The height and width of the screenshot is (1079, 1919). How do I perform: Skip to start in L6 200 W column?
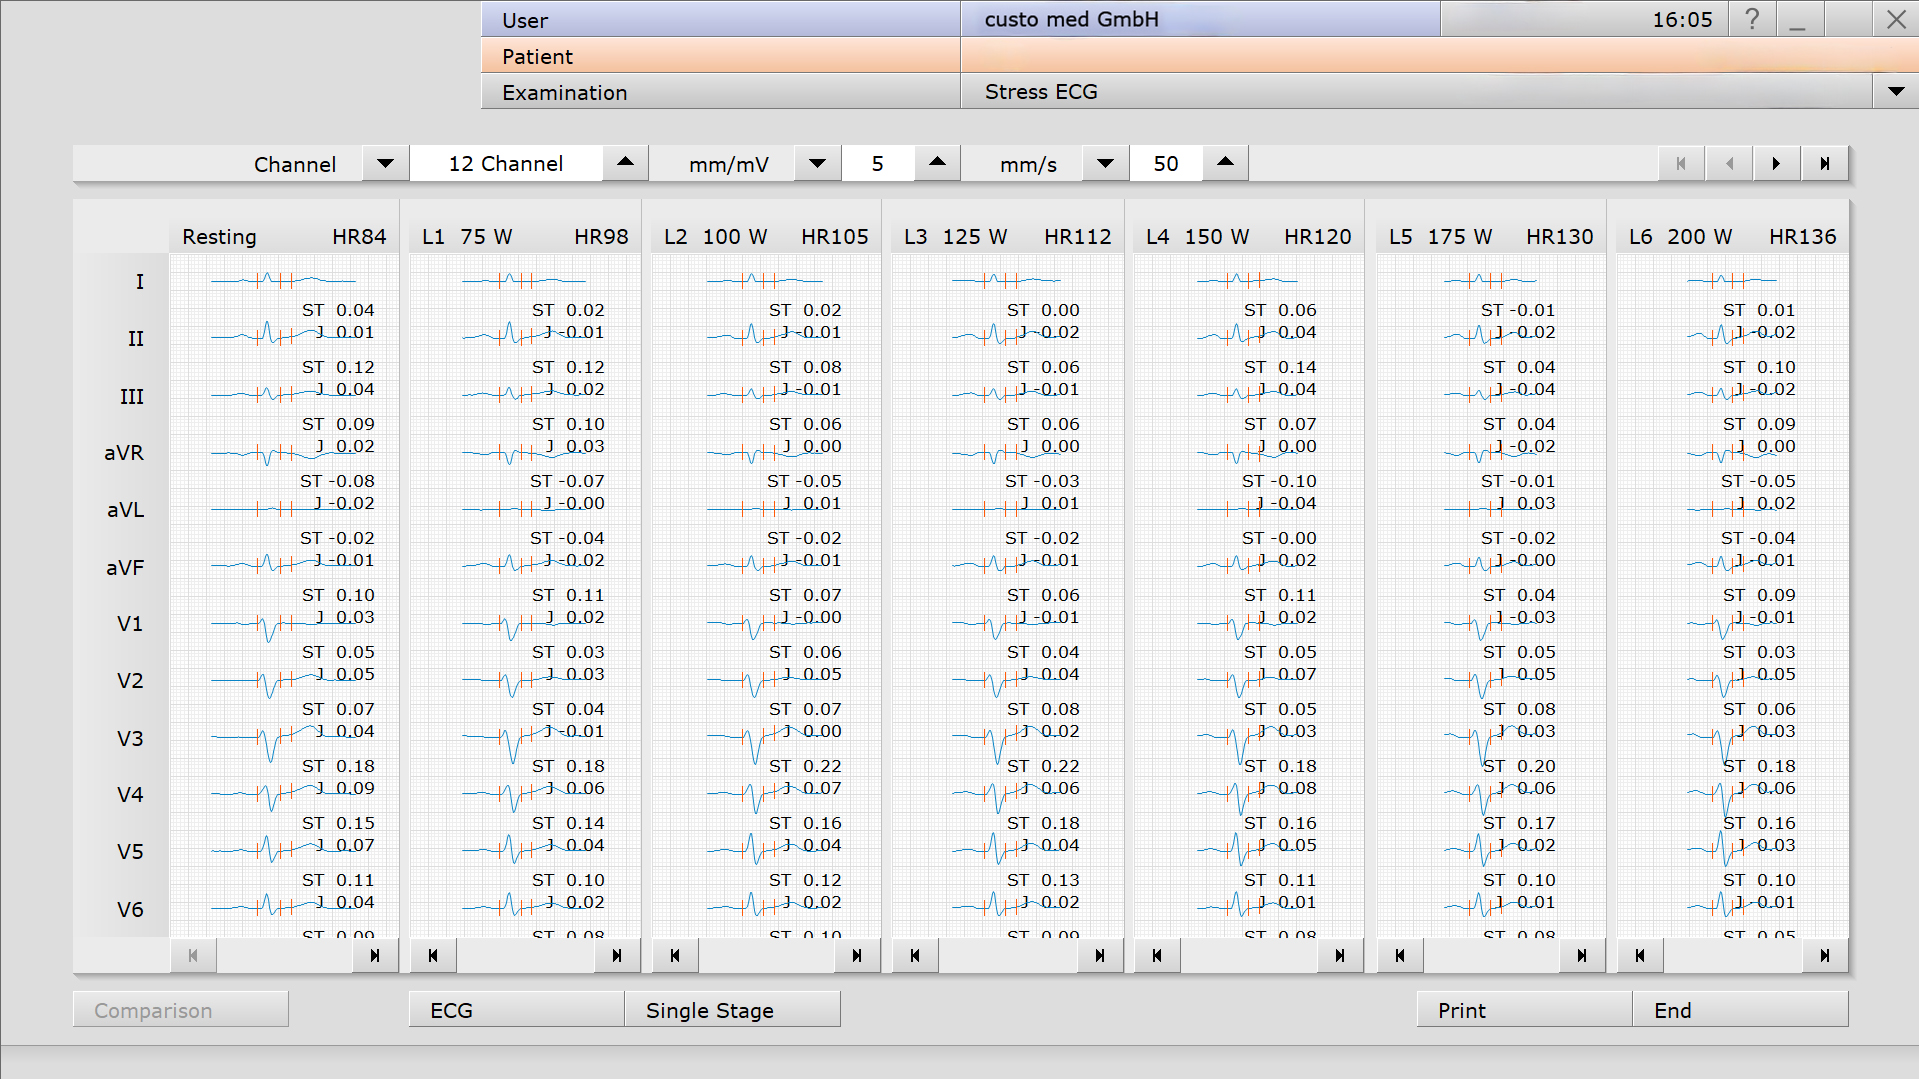(x=1640, y=955)
